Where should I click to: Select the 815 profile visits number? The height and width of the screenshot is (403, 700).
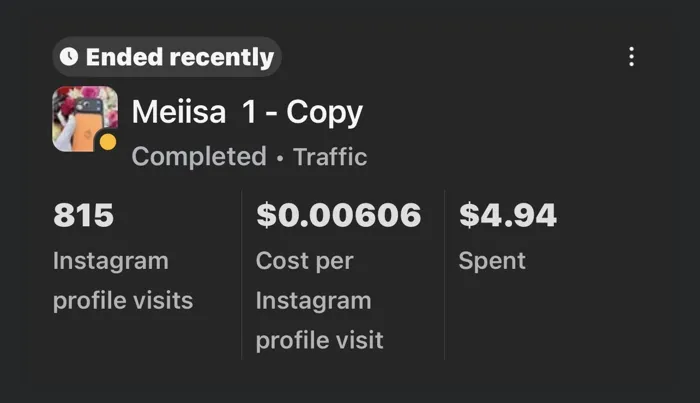click(83, 215)
